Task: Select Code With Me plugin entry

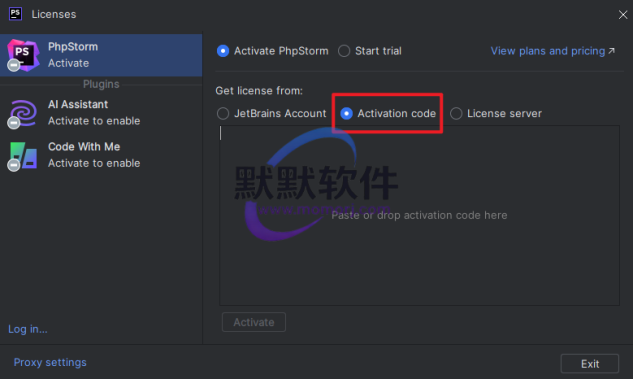Action: [x=101, y=155]
